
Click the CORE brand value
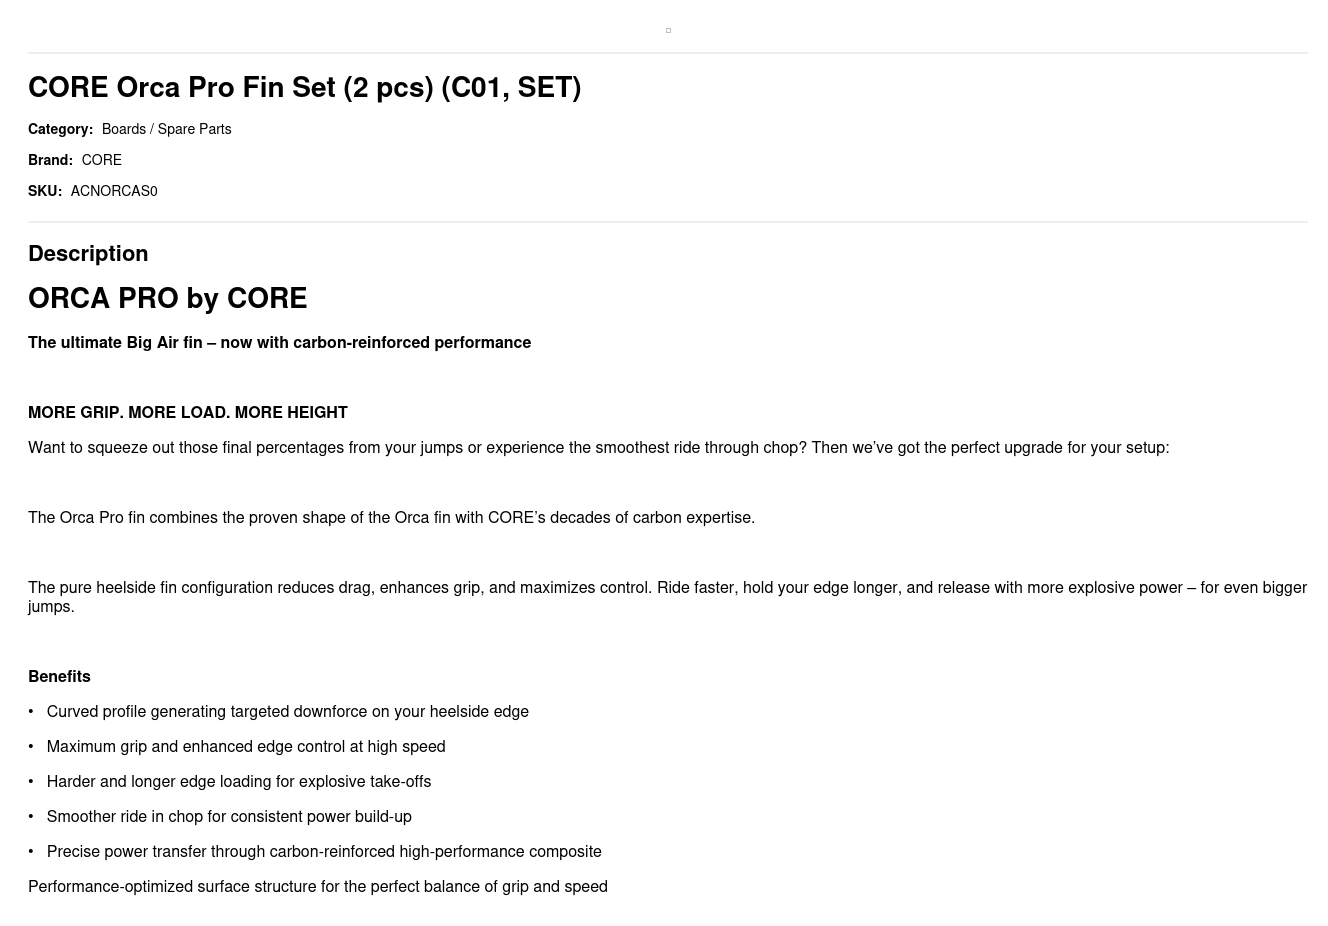click(101, 161)
